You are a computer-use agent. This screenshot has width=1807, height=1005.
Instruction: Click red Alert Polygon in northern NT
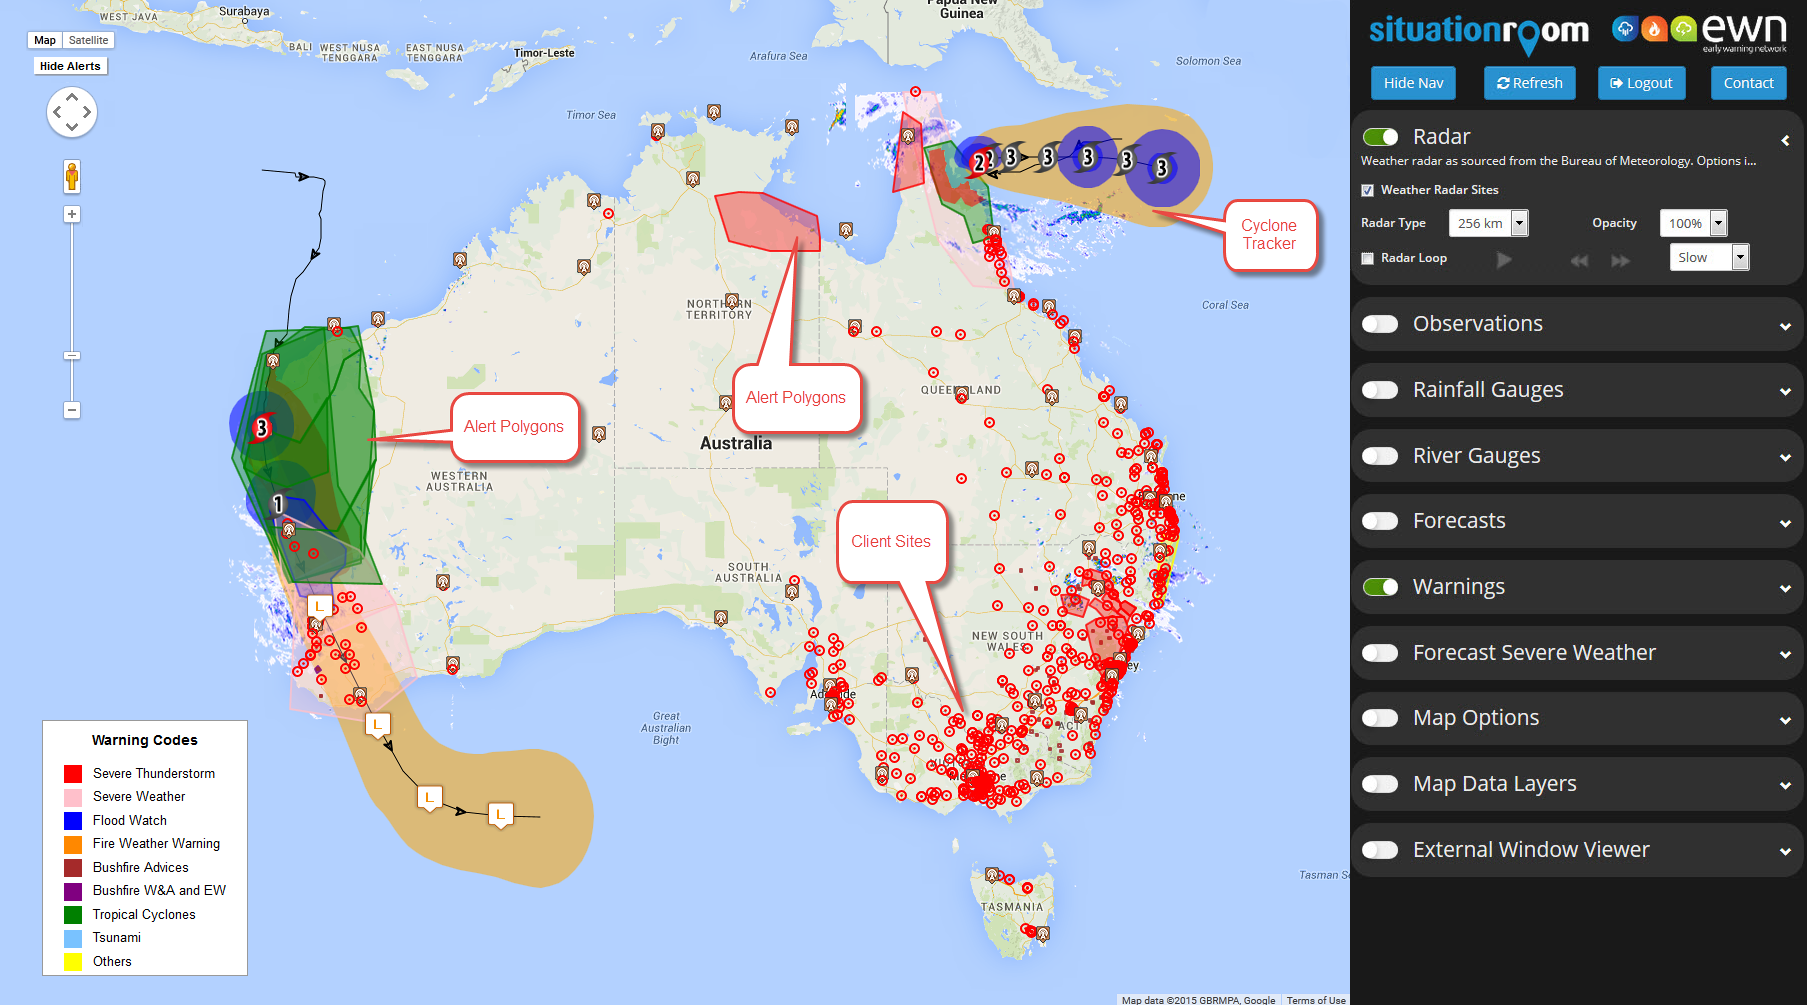[x=768, y=220]
